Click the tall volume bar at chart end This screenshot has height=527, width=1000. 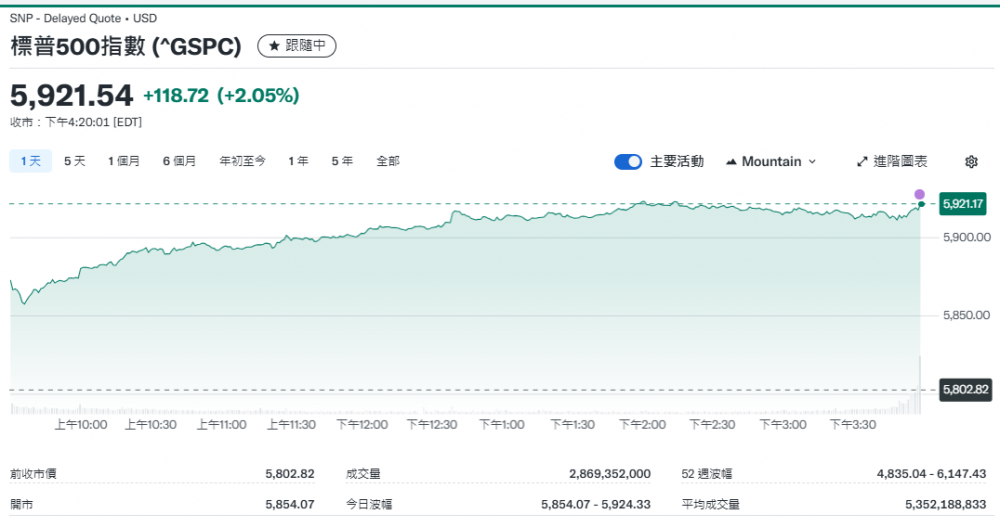(919, 385)
